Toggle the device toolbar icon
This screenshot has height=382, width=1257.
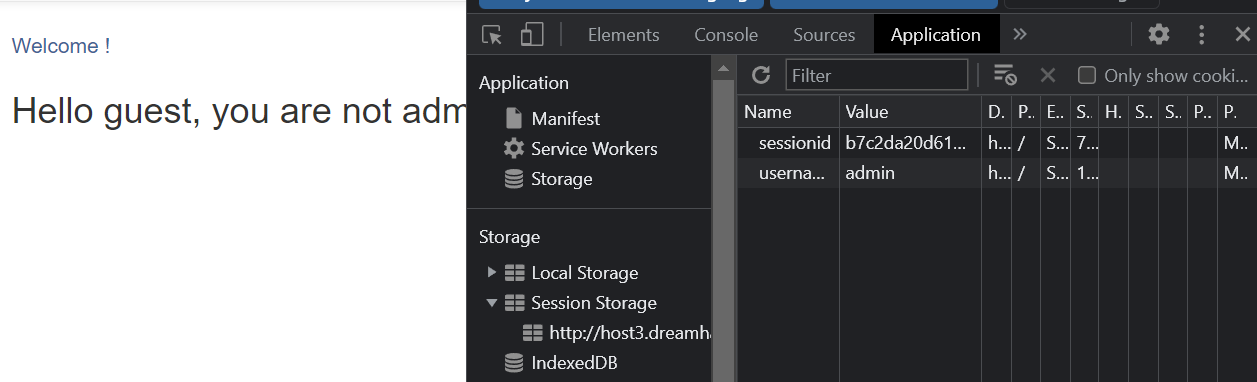[x=532, y=35]
